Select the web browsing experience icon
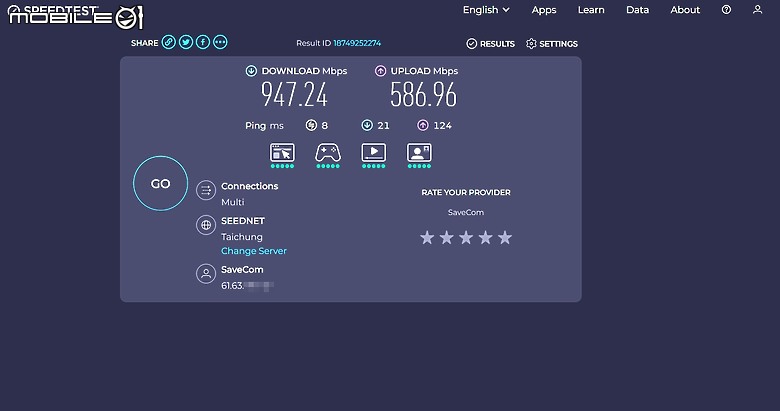Screen dimensions: 780x411 (282, 155)
